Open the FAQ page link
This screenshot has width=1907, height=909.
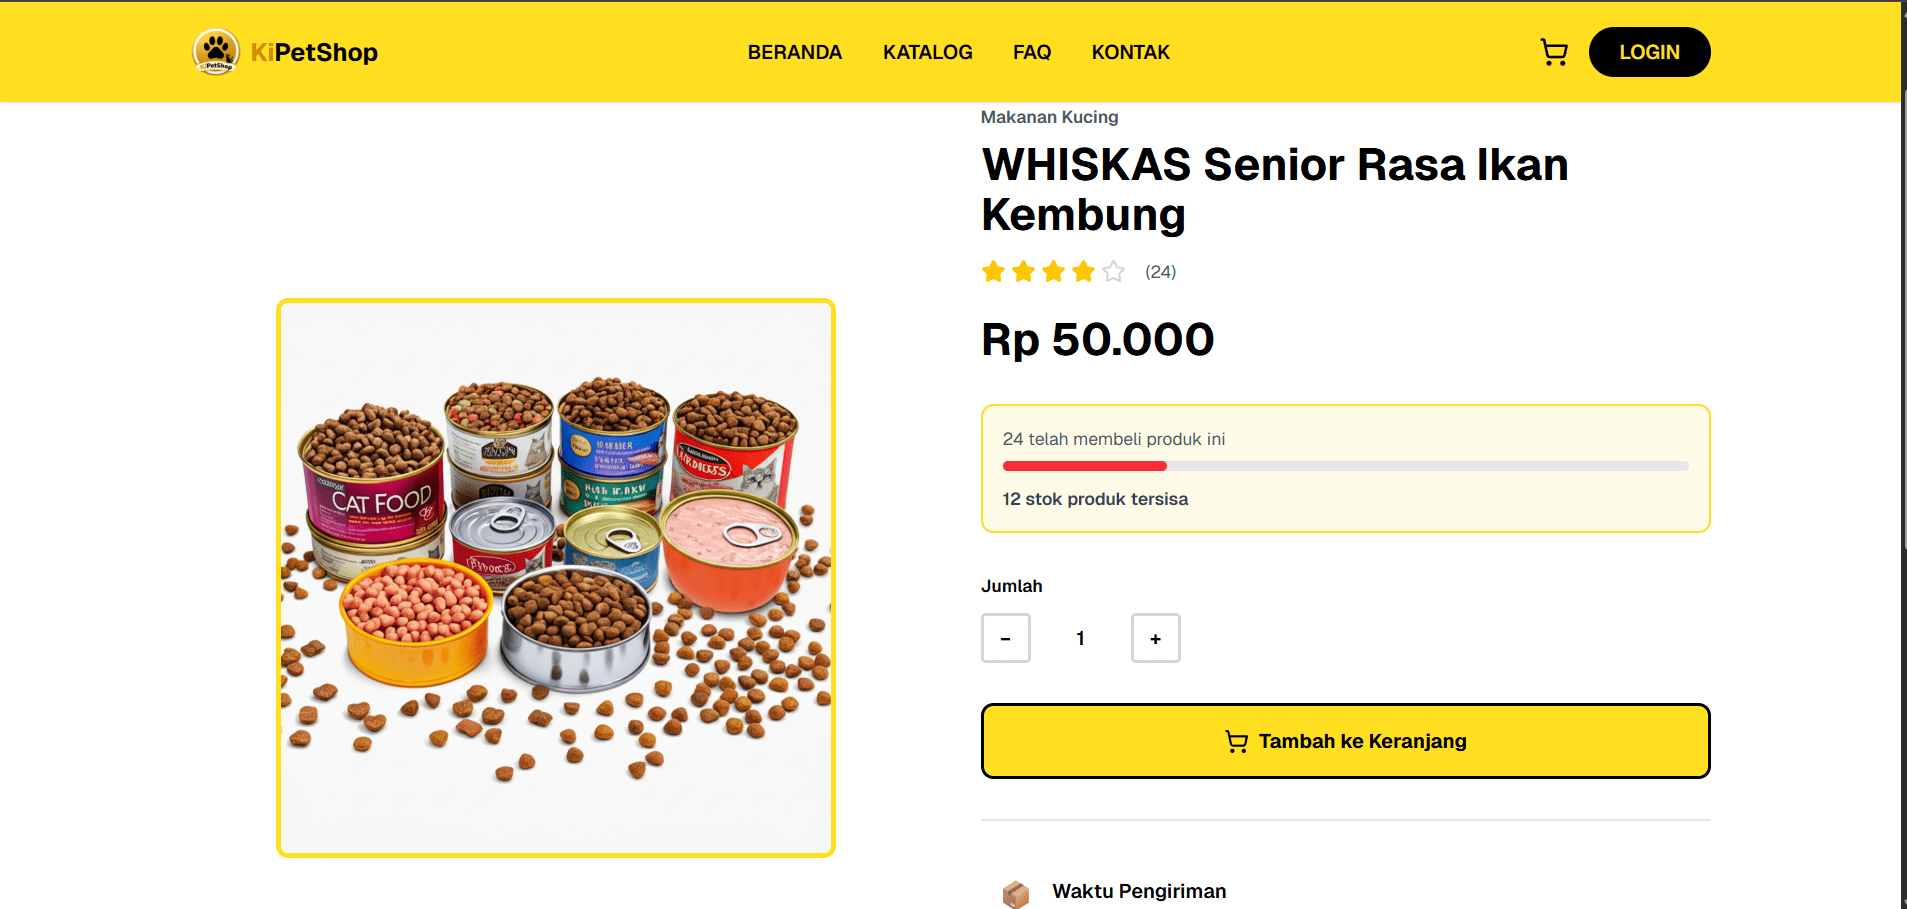point(1032,52)
